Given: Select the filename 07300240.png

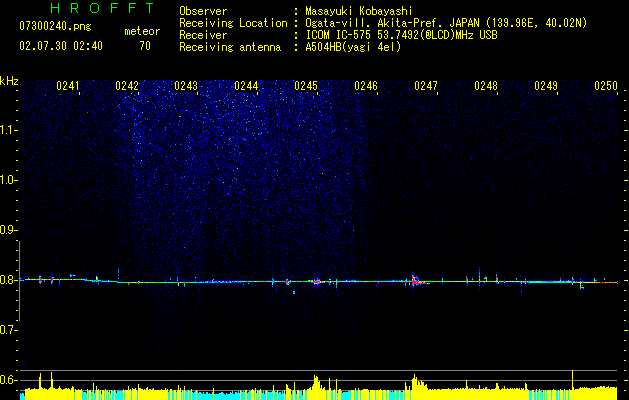Looking at the screenshot, I should (55, 26).
